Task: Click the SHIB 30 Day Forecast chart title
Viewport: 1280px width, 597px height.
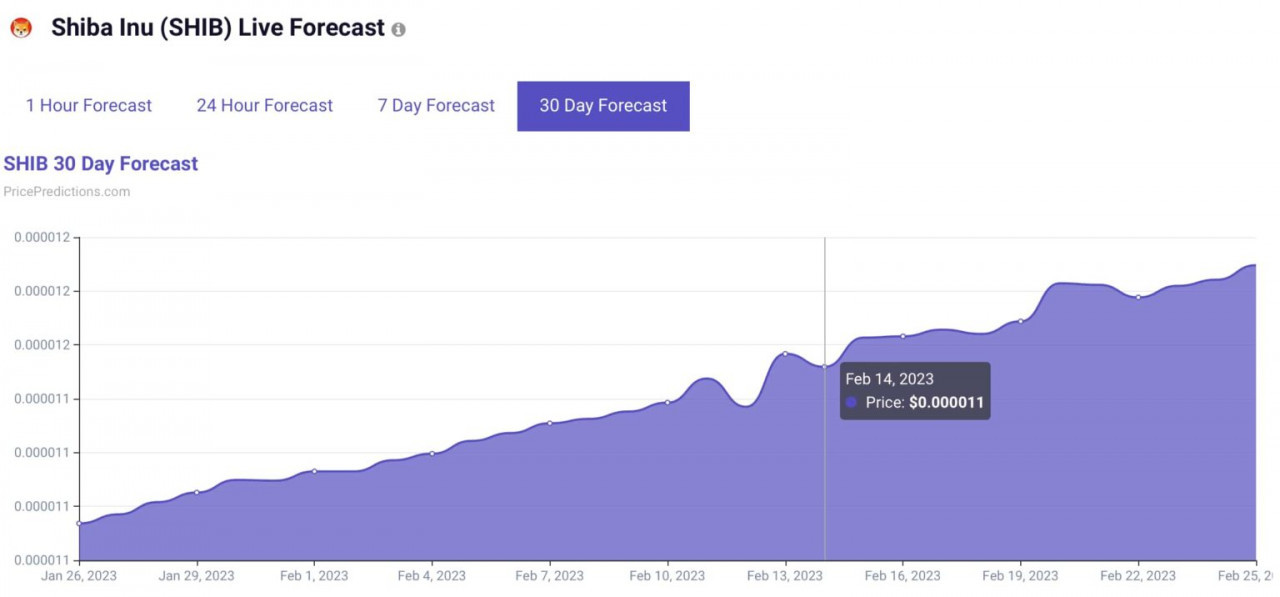Action: click(101, 163)
